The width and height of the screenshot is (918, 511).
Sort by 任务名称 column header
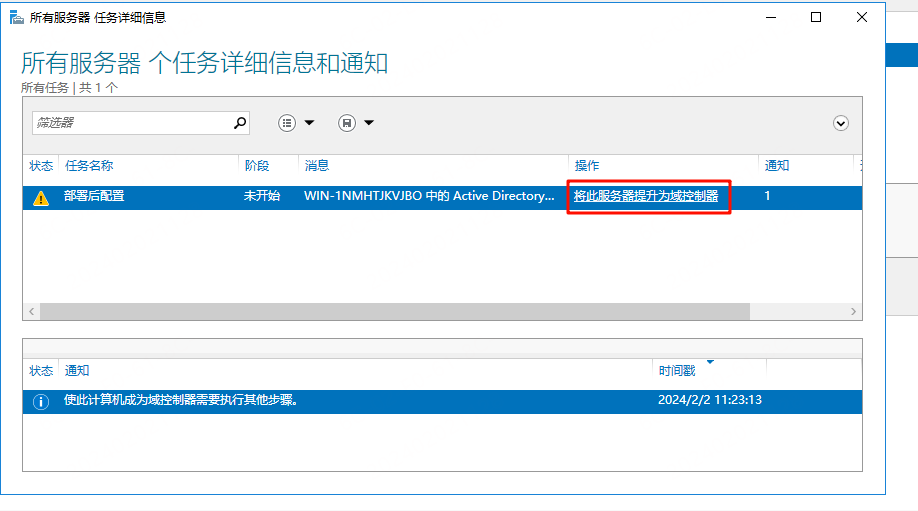tap(89, 166)
